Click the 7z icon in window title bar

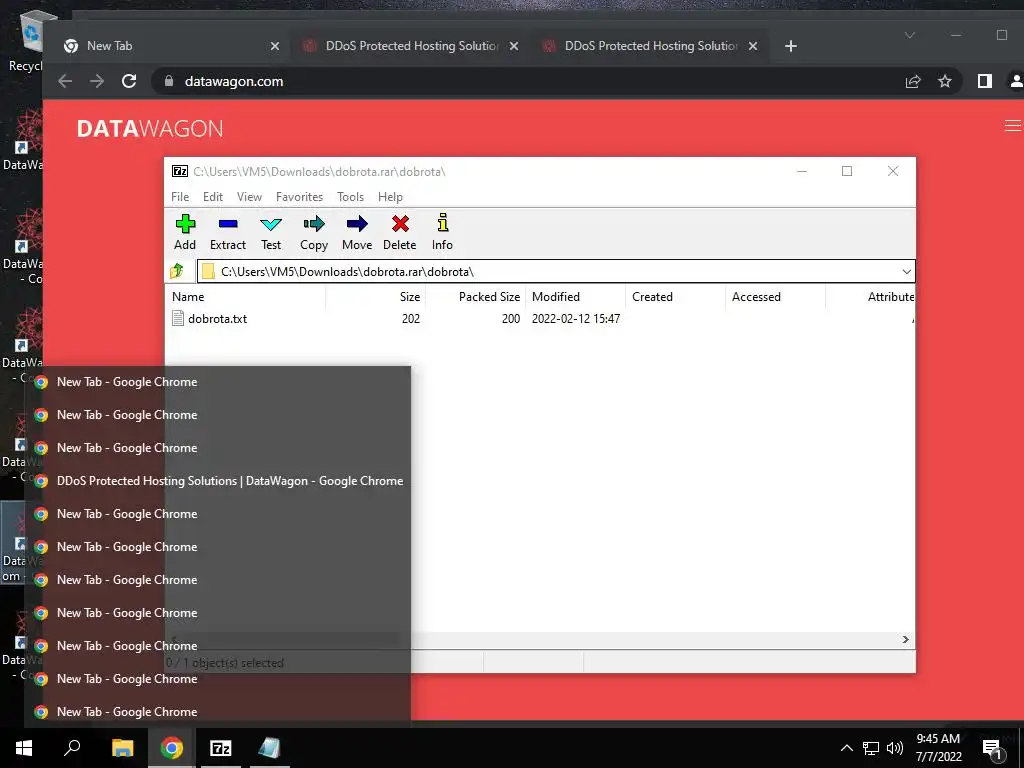(x=180, y=171)
